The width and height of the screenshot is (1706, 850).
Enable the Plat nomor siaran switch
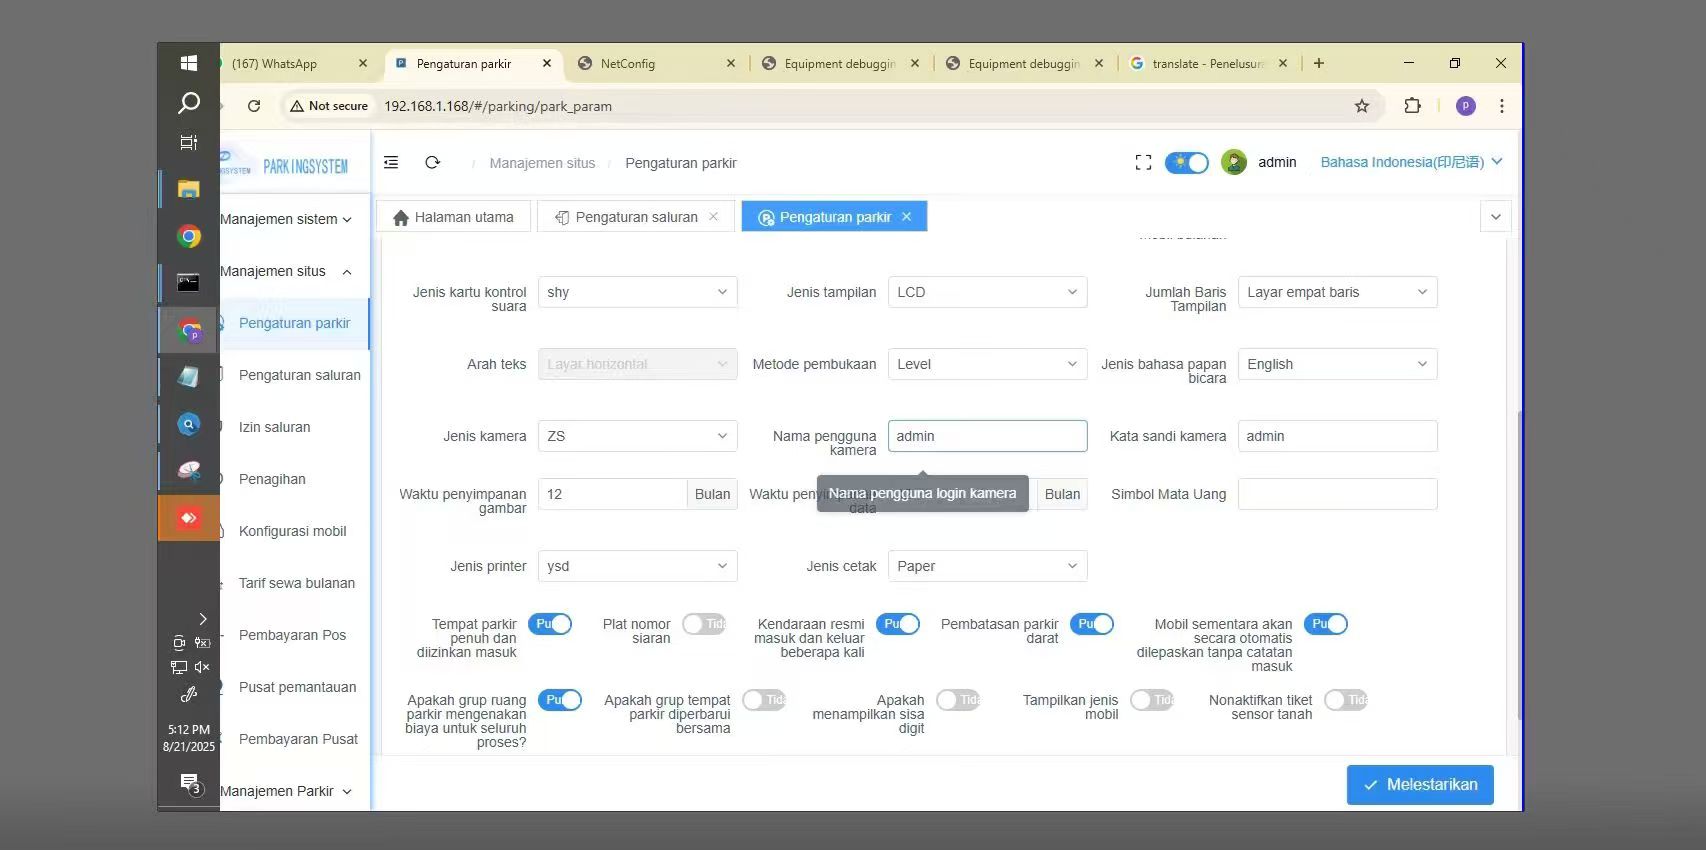coord(703,624)
